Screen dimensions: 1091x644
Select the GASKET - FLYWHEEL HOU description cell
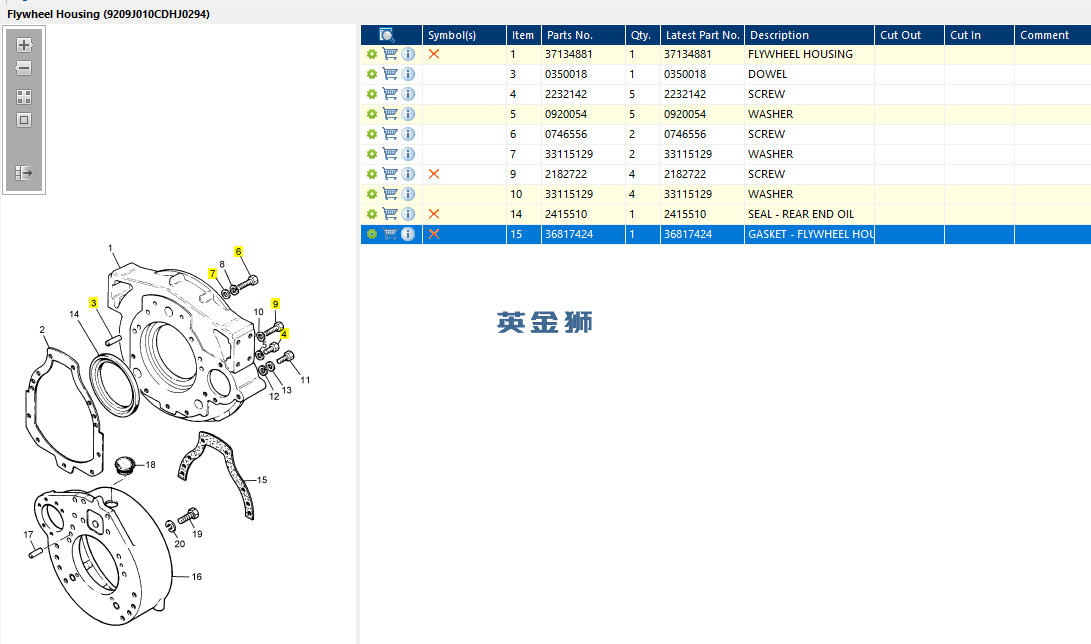click(811, 234)
